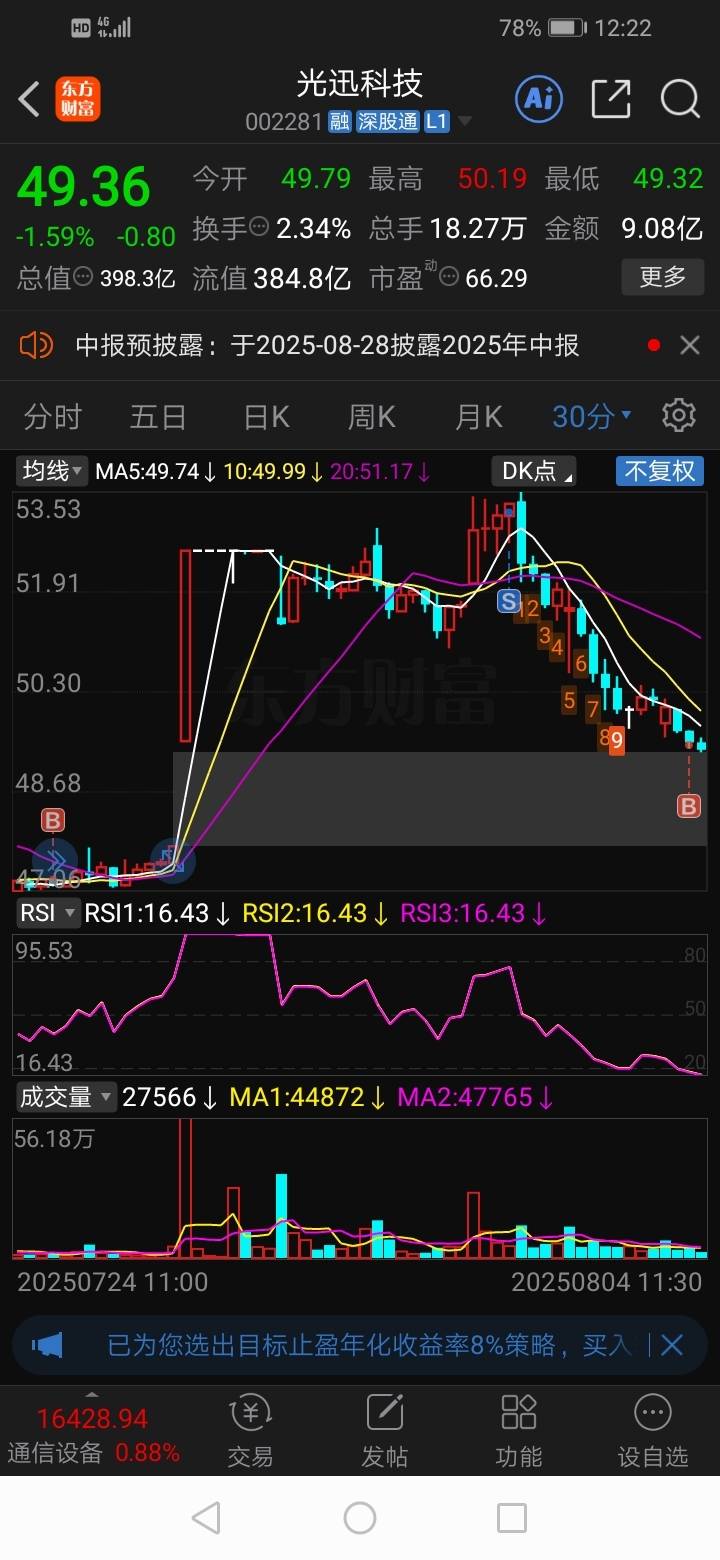720x1560 pixels.
Task: Open the search magnifier icon
Action: (x=680, y=98)
